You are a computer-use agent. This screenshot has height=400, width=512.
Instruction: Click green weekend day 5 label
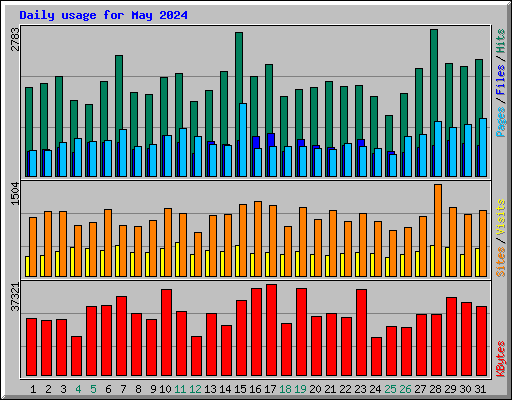(x=93, y=389)
